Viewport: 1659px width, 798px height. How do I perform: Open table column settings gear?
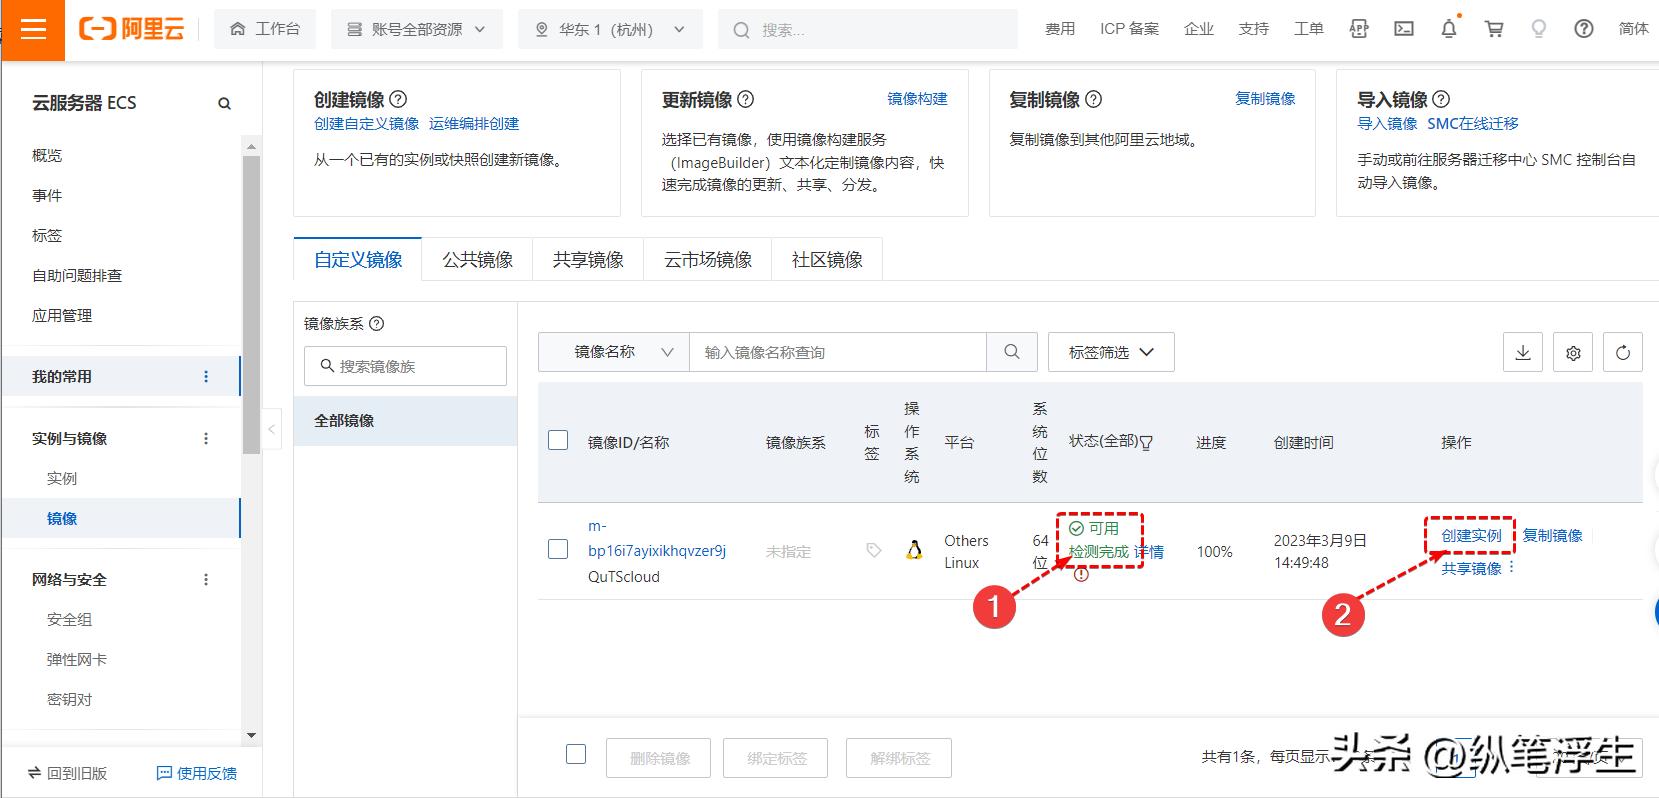tap(1573, 352)
